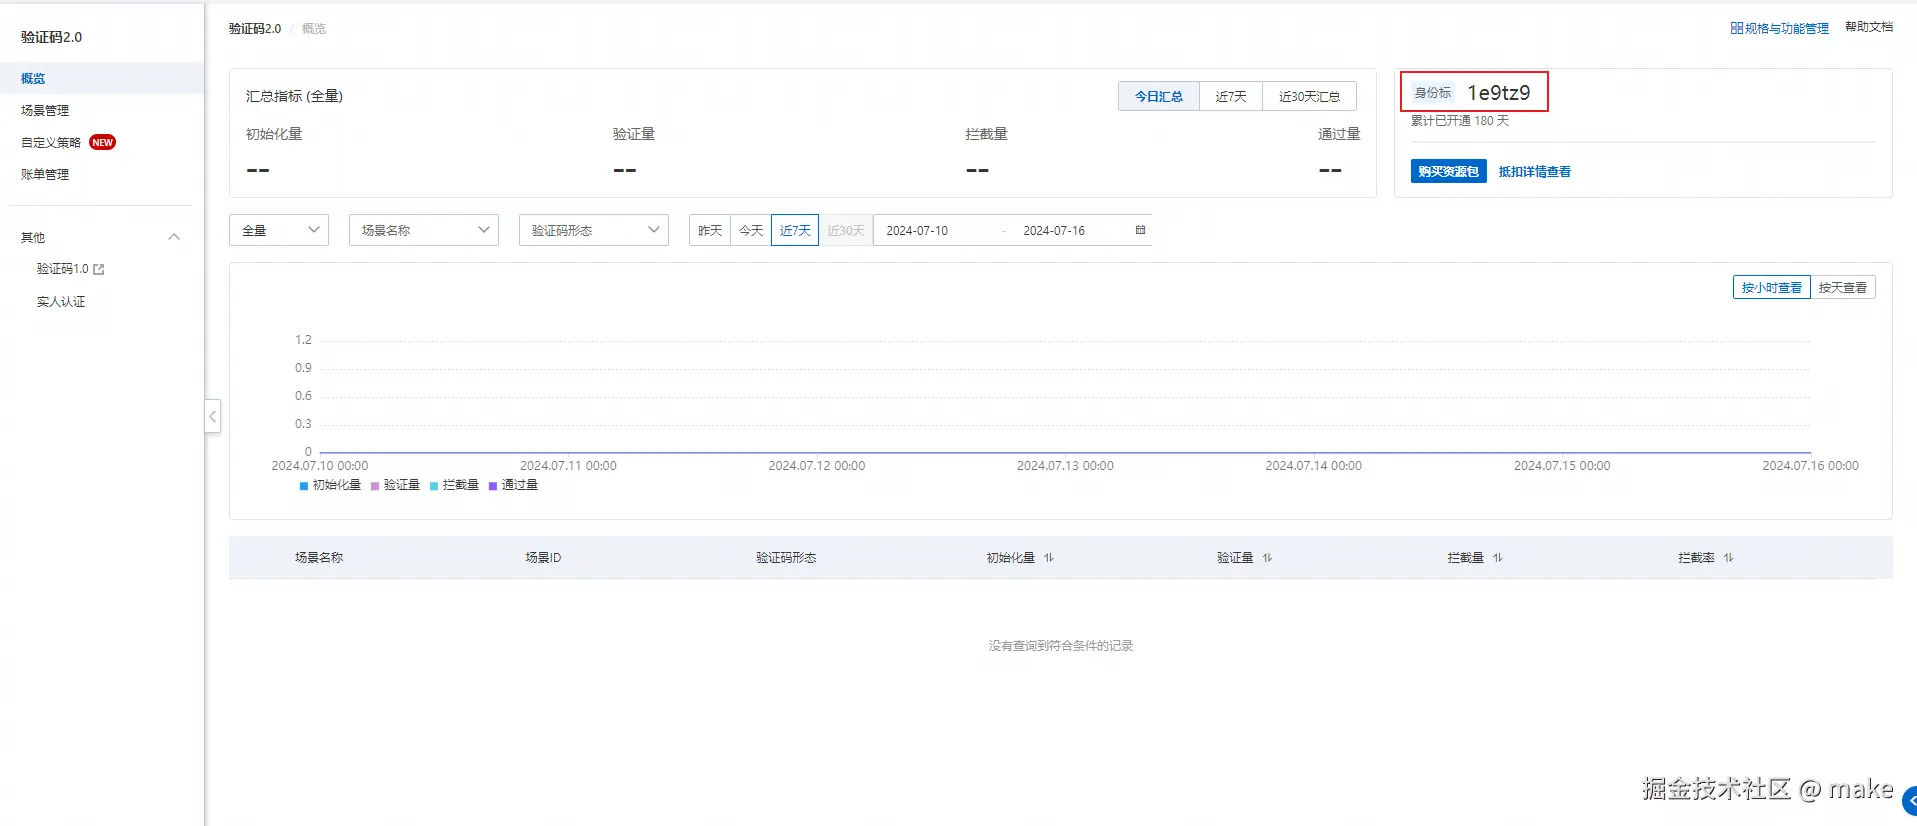
Task: Select 今日汇总 summary tab
Action: pos(1158,96)
